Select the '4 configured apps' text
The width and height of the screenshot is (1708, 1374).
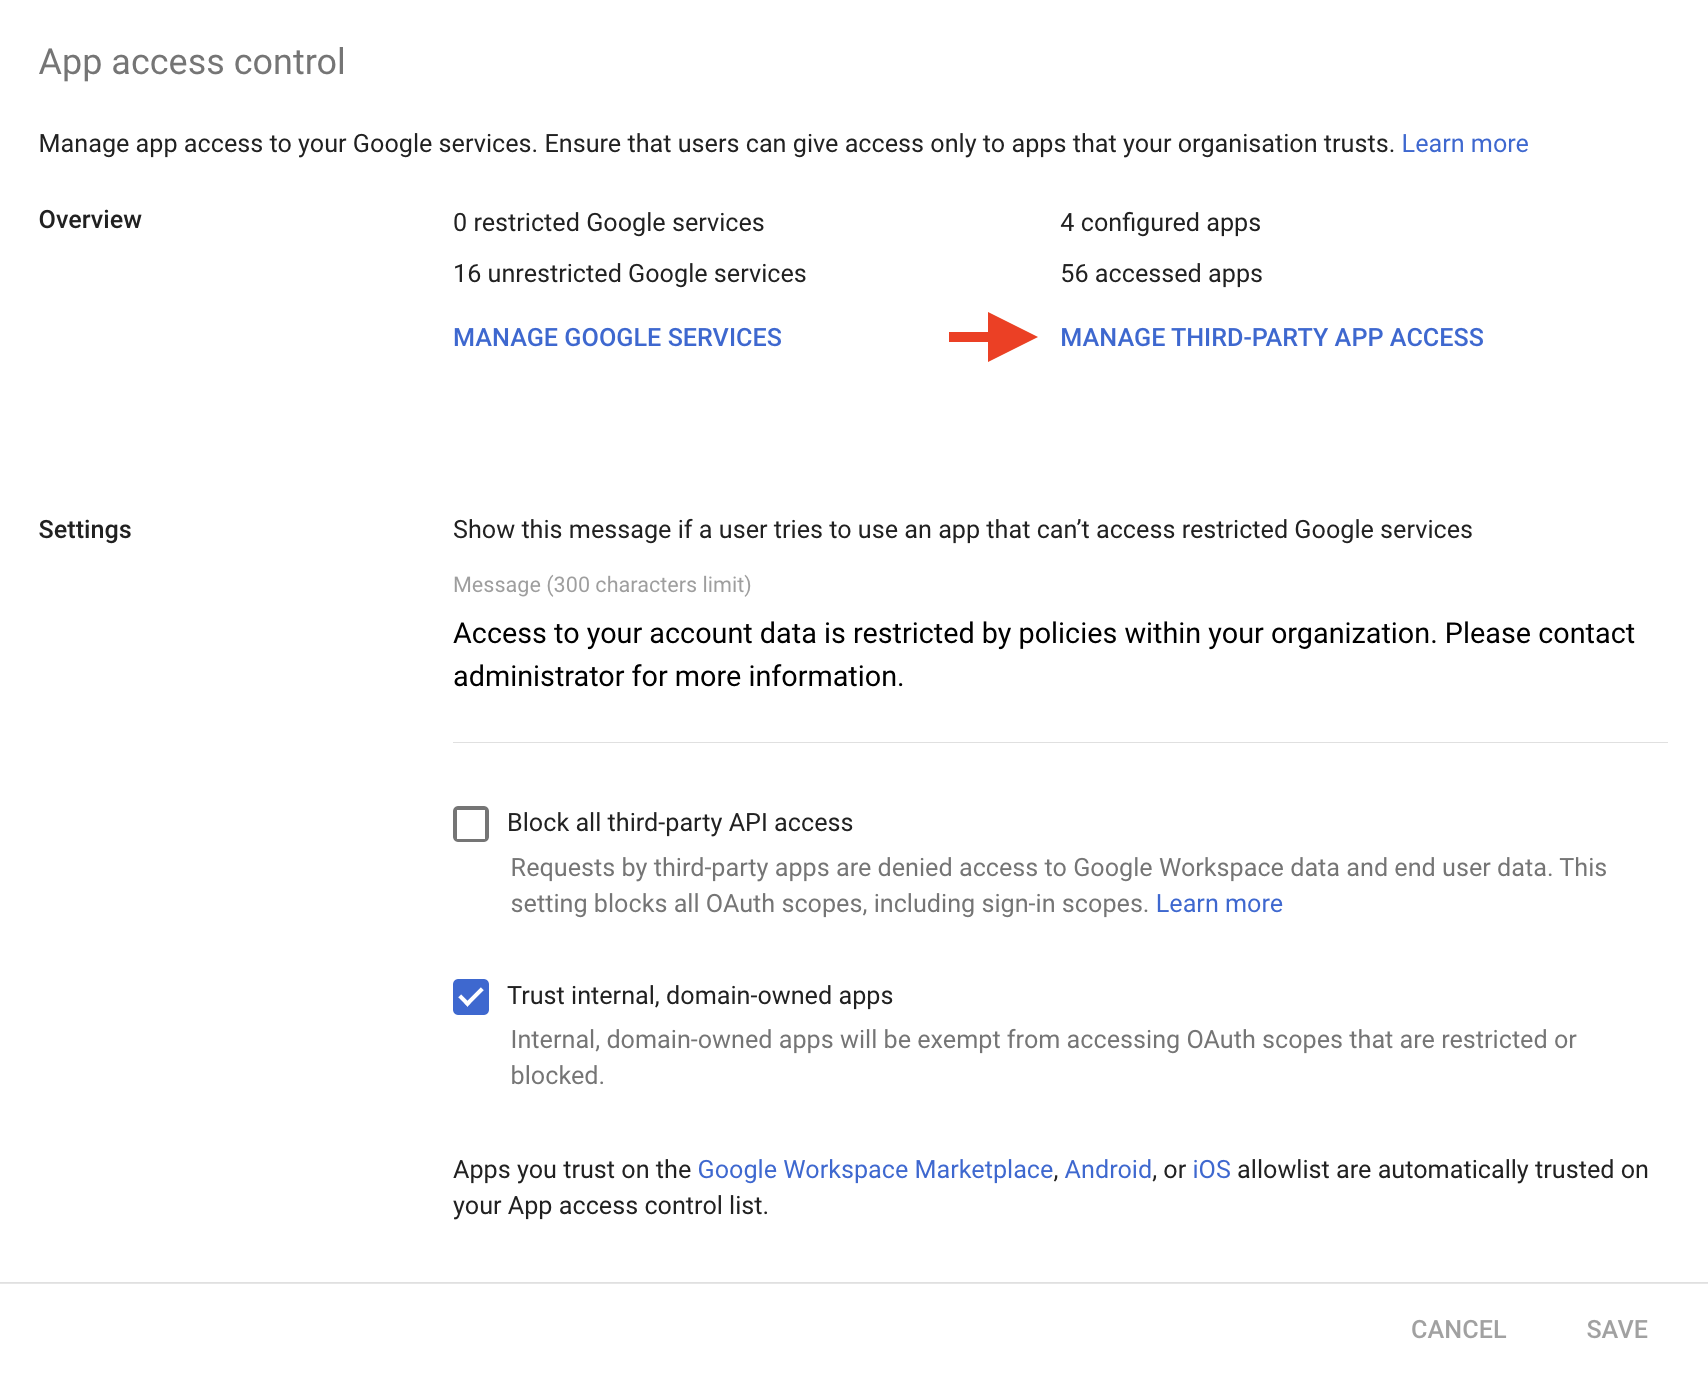pos(1160,223)
